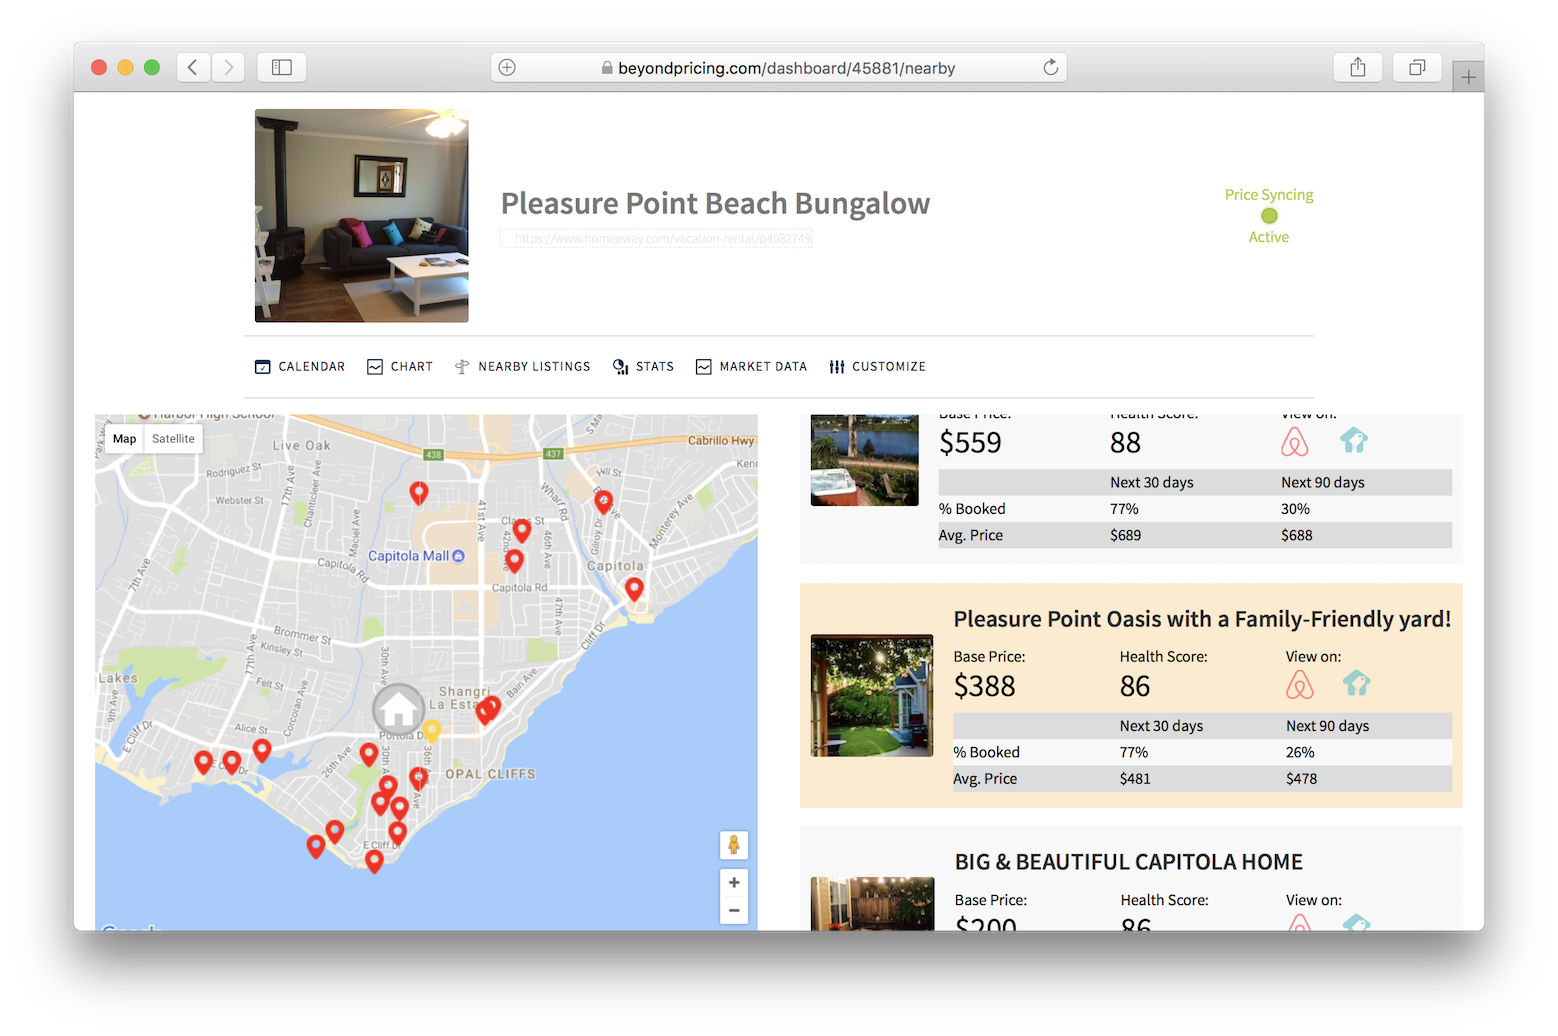This screenshot has width=1558, height=1036.
Task: Go forward with Safari forward arrow
Action: 228,67
